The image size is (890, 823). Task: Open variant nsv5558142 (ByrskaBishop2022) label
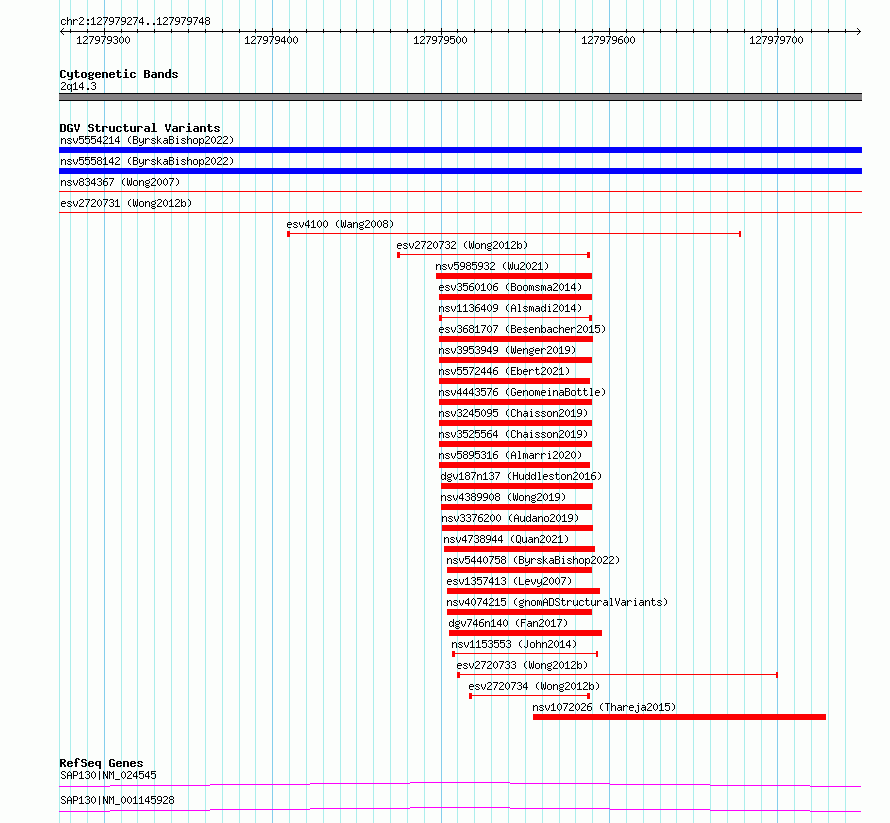coord(147,161)
